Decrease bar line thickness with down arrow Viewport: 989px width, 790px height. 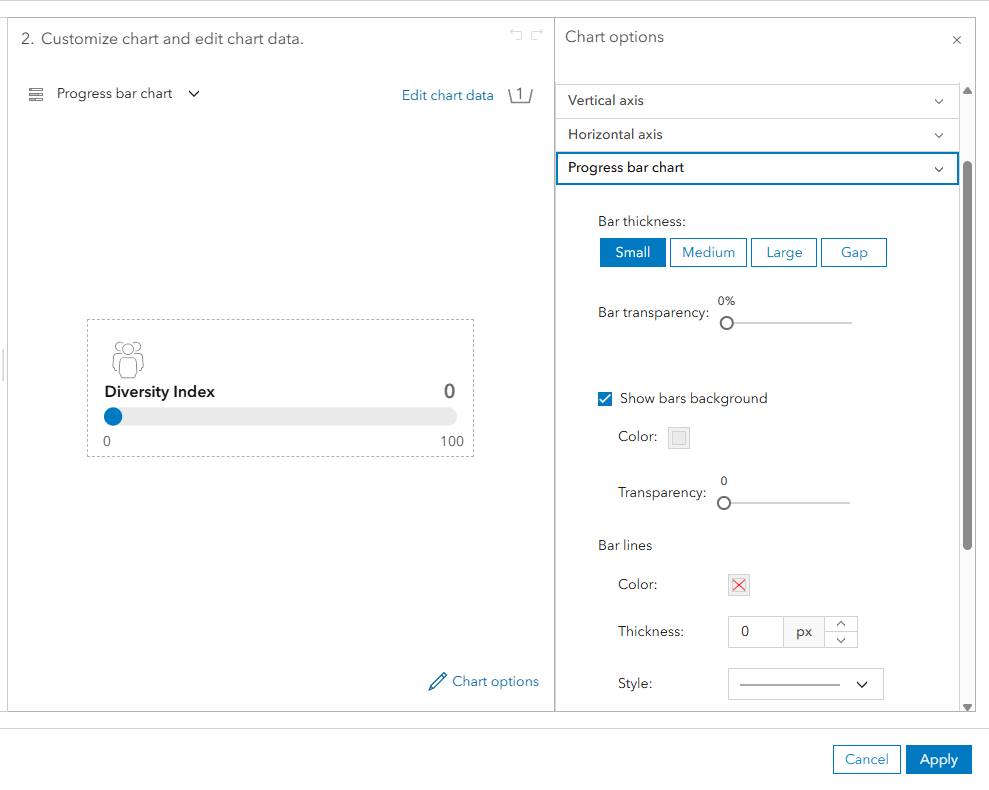pyautogui.click(x=841, y=640)
